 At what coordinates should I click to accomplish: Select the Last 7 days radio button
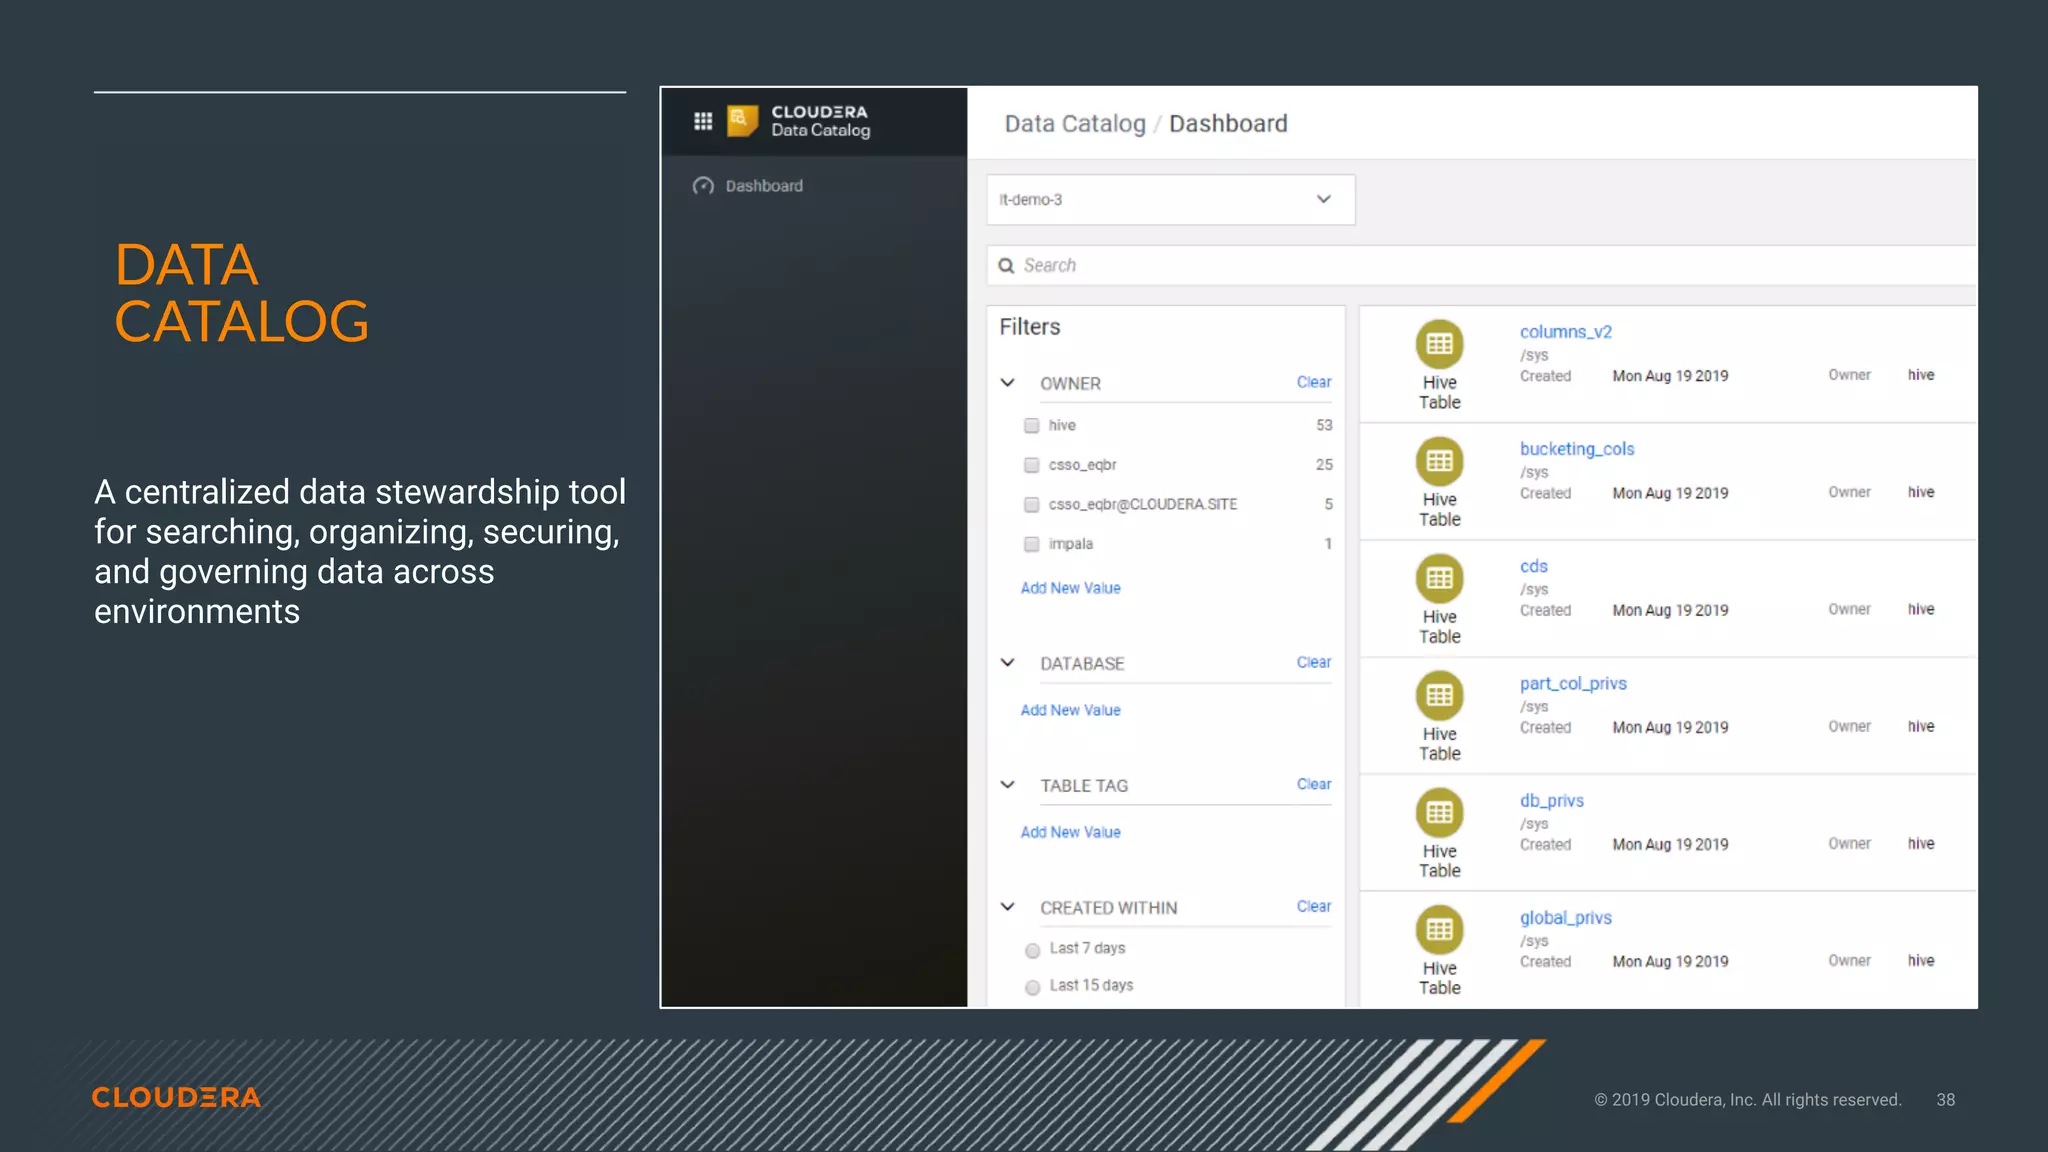1032,950
